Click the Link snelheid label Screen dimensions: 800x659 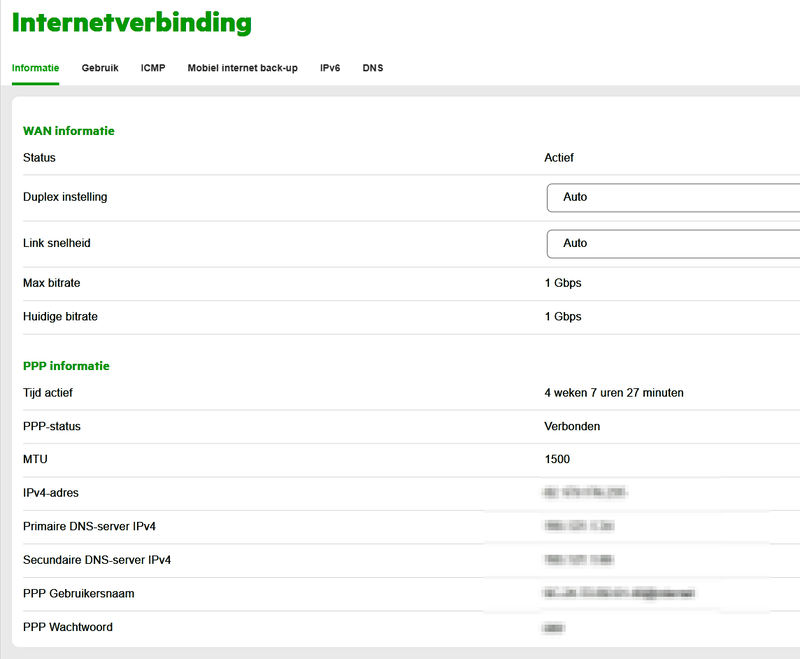tap(57, 243)
